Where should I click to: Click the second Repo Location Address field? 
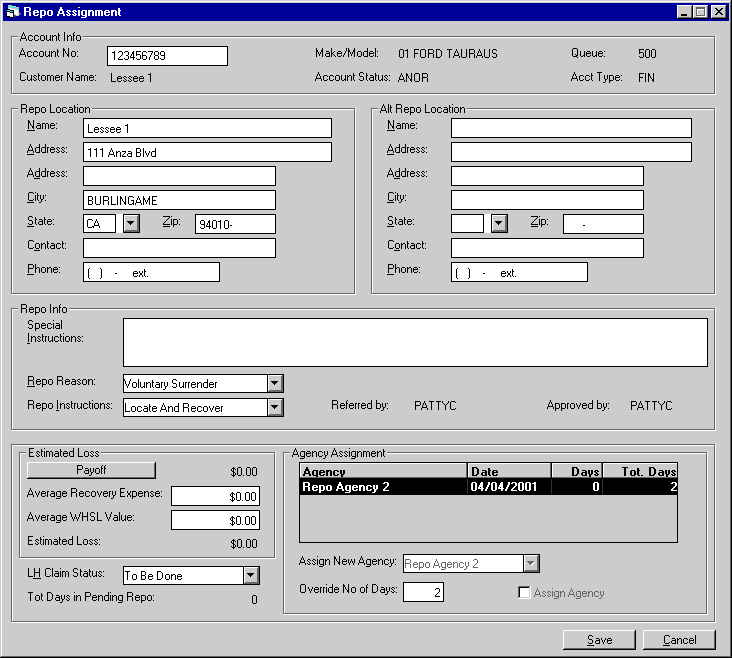[x=179, y=176]
